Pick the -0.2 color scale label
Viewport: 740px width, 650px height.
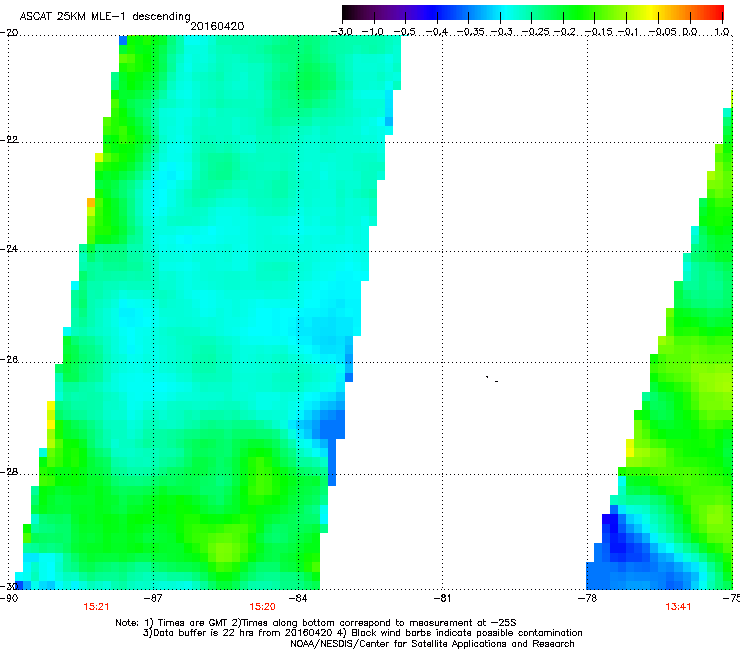point(564,32)
